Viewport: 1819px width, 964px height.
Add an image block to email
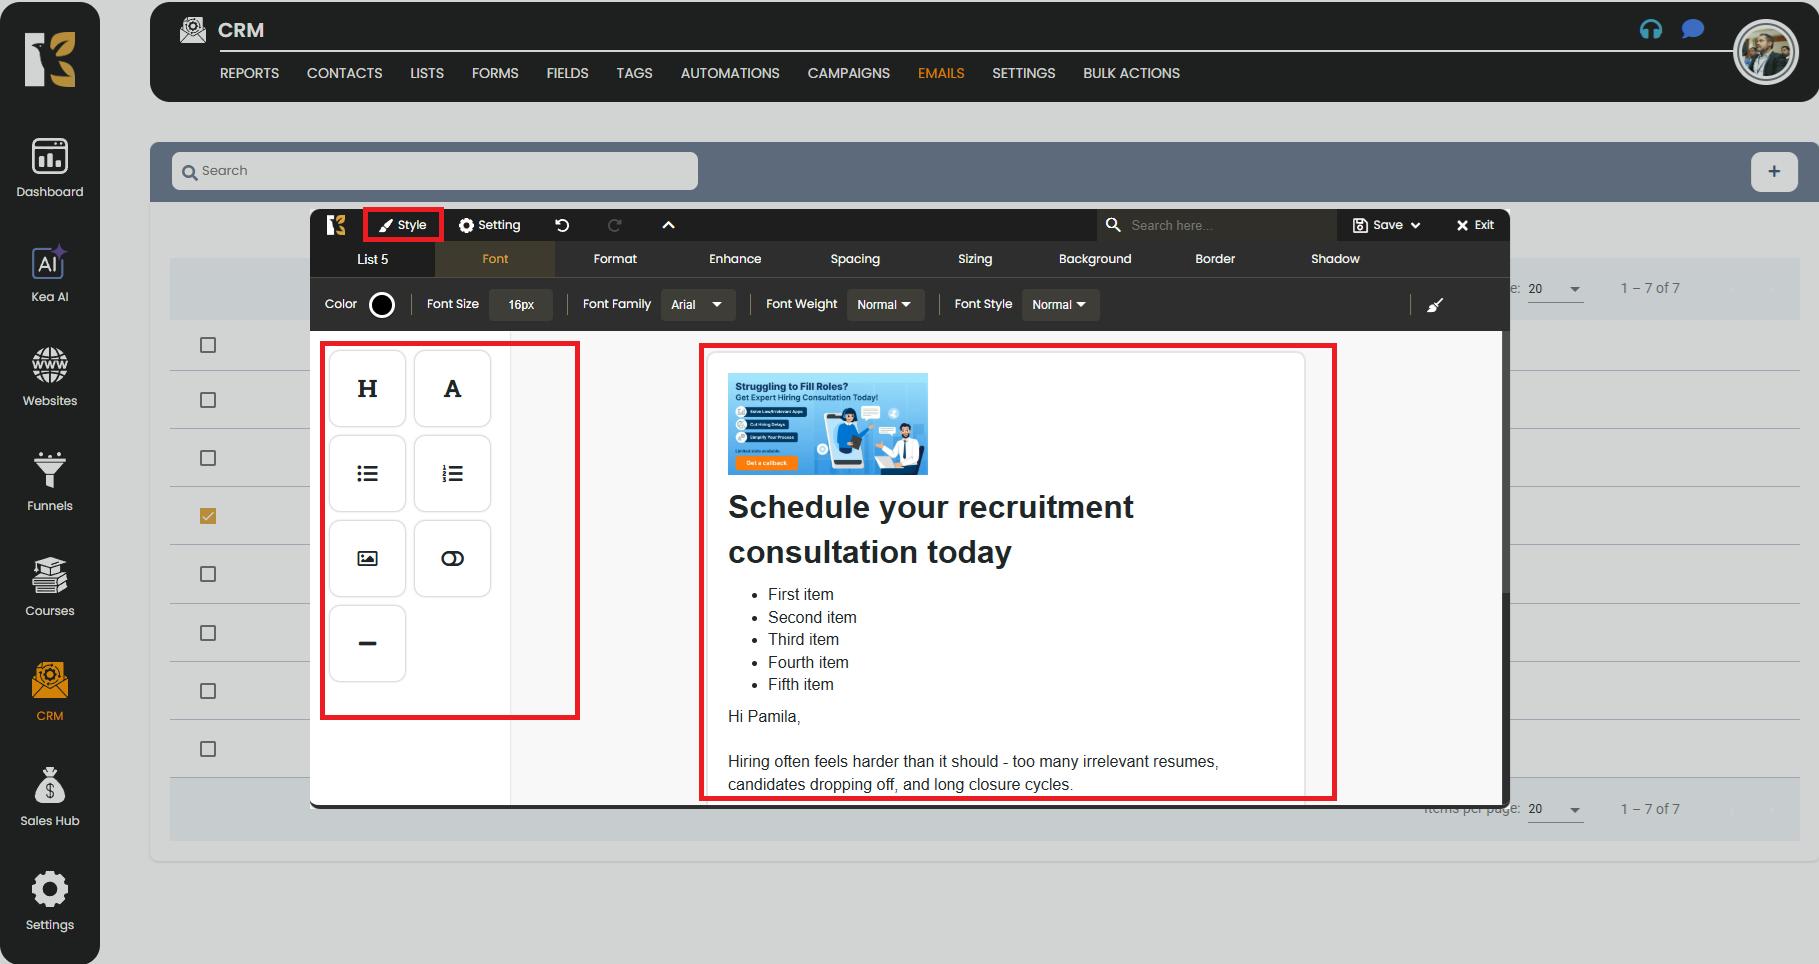[x=367, y=559]
